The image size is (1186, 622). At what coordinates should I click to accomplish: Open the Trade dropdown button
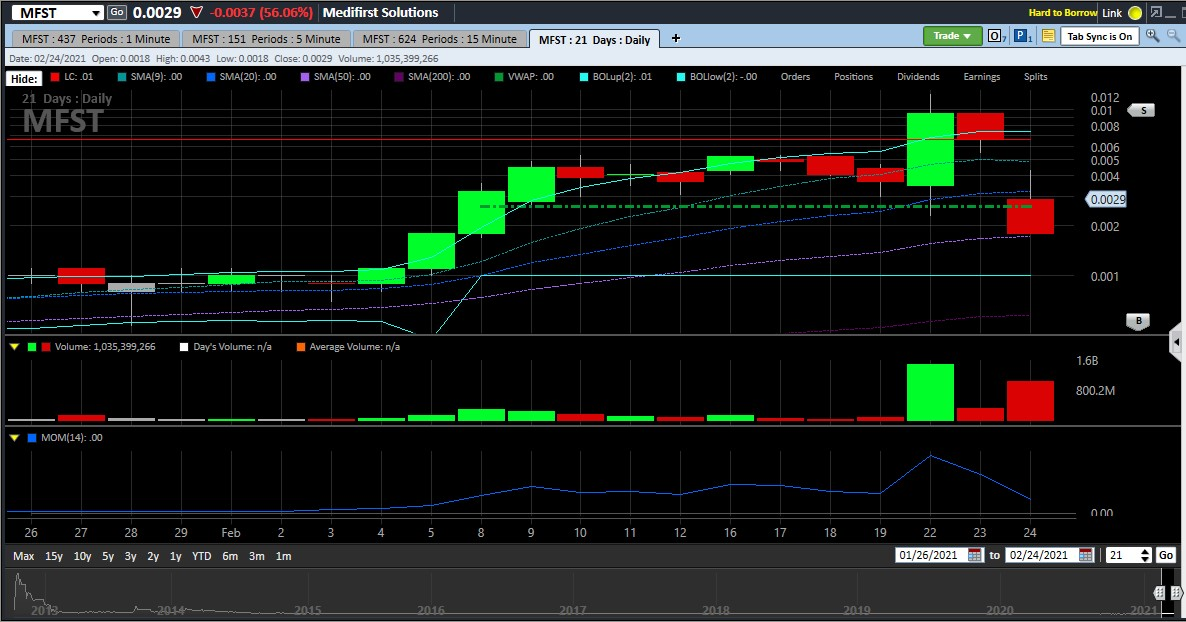[952, 36]
